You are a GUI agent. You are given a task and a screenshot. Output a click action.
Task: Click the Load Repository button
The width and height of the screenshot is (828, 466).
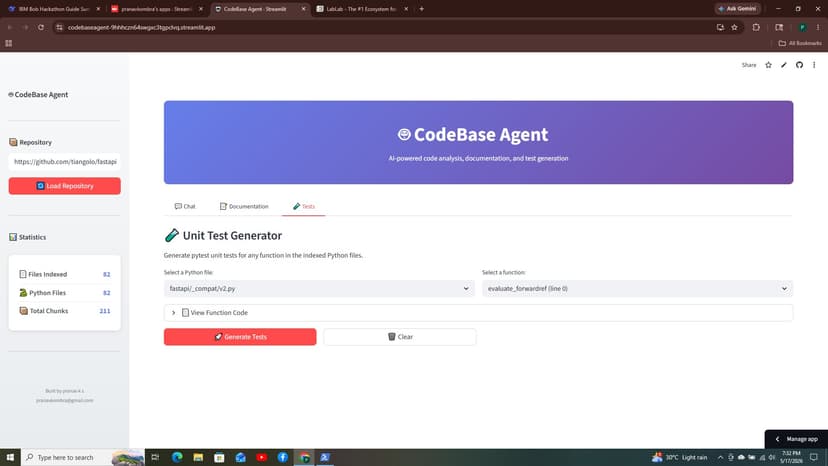pos(64,186)
